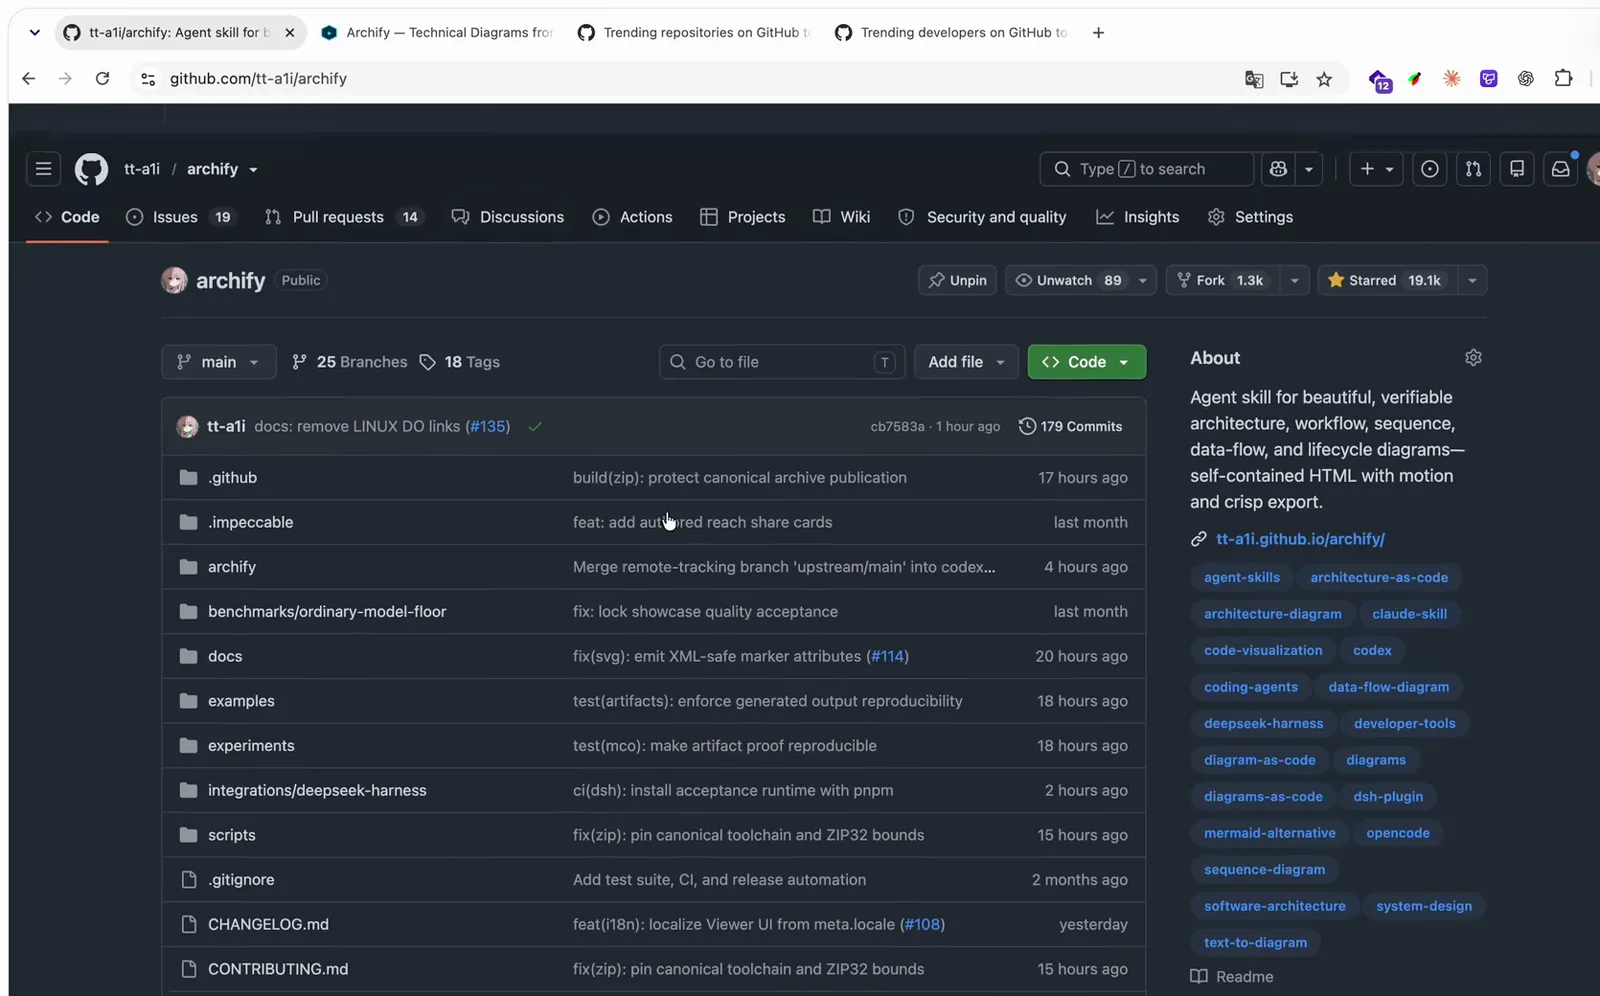Viewport: 1600px width, 996px height.
Task: Click the translate page icon in address bar
Action: (1254, 79)
